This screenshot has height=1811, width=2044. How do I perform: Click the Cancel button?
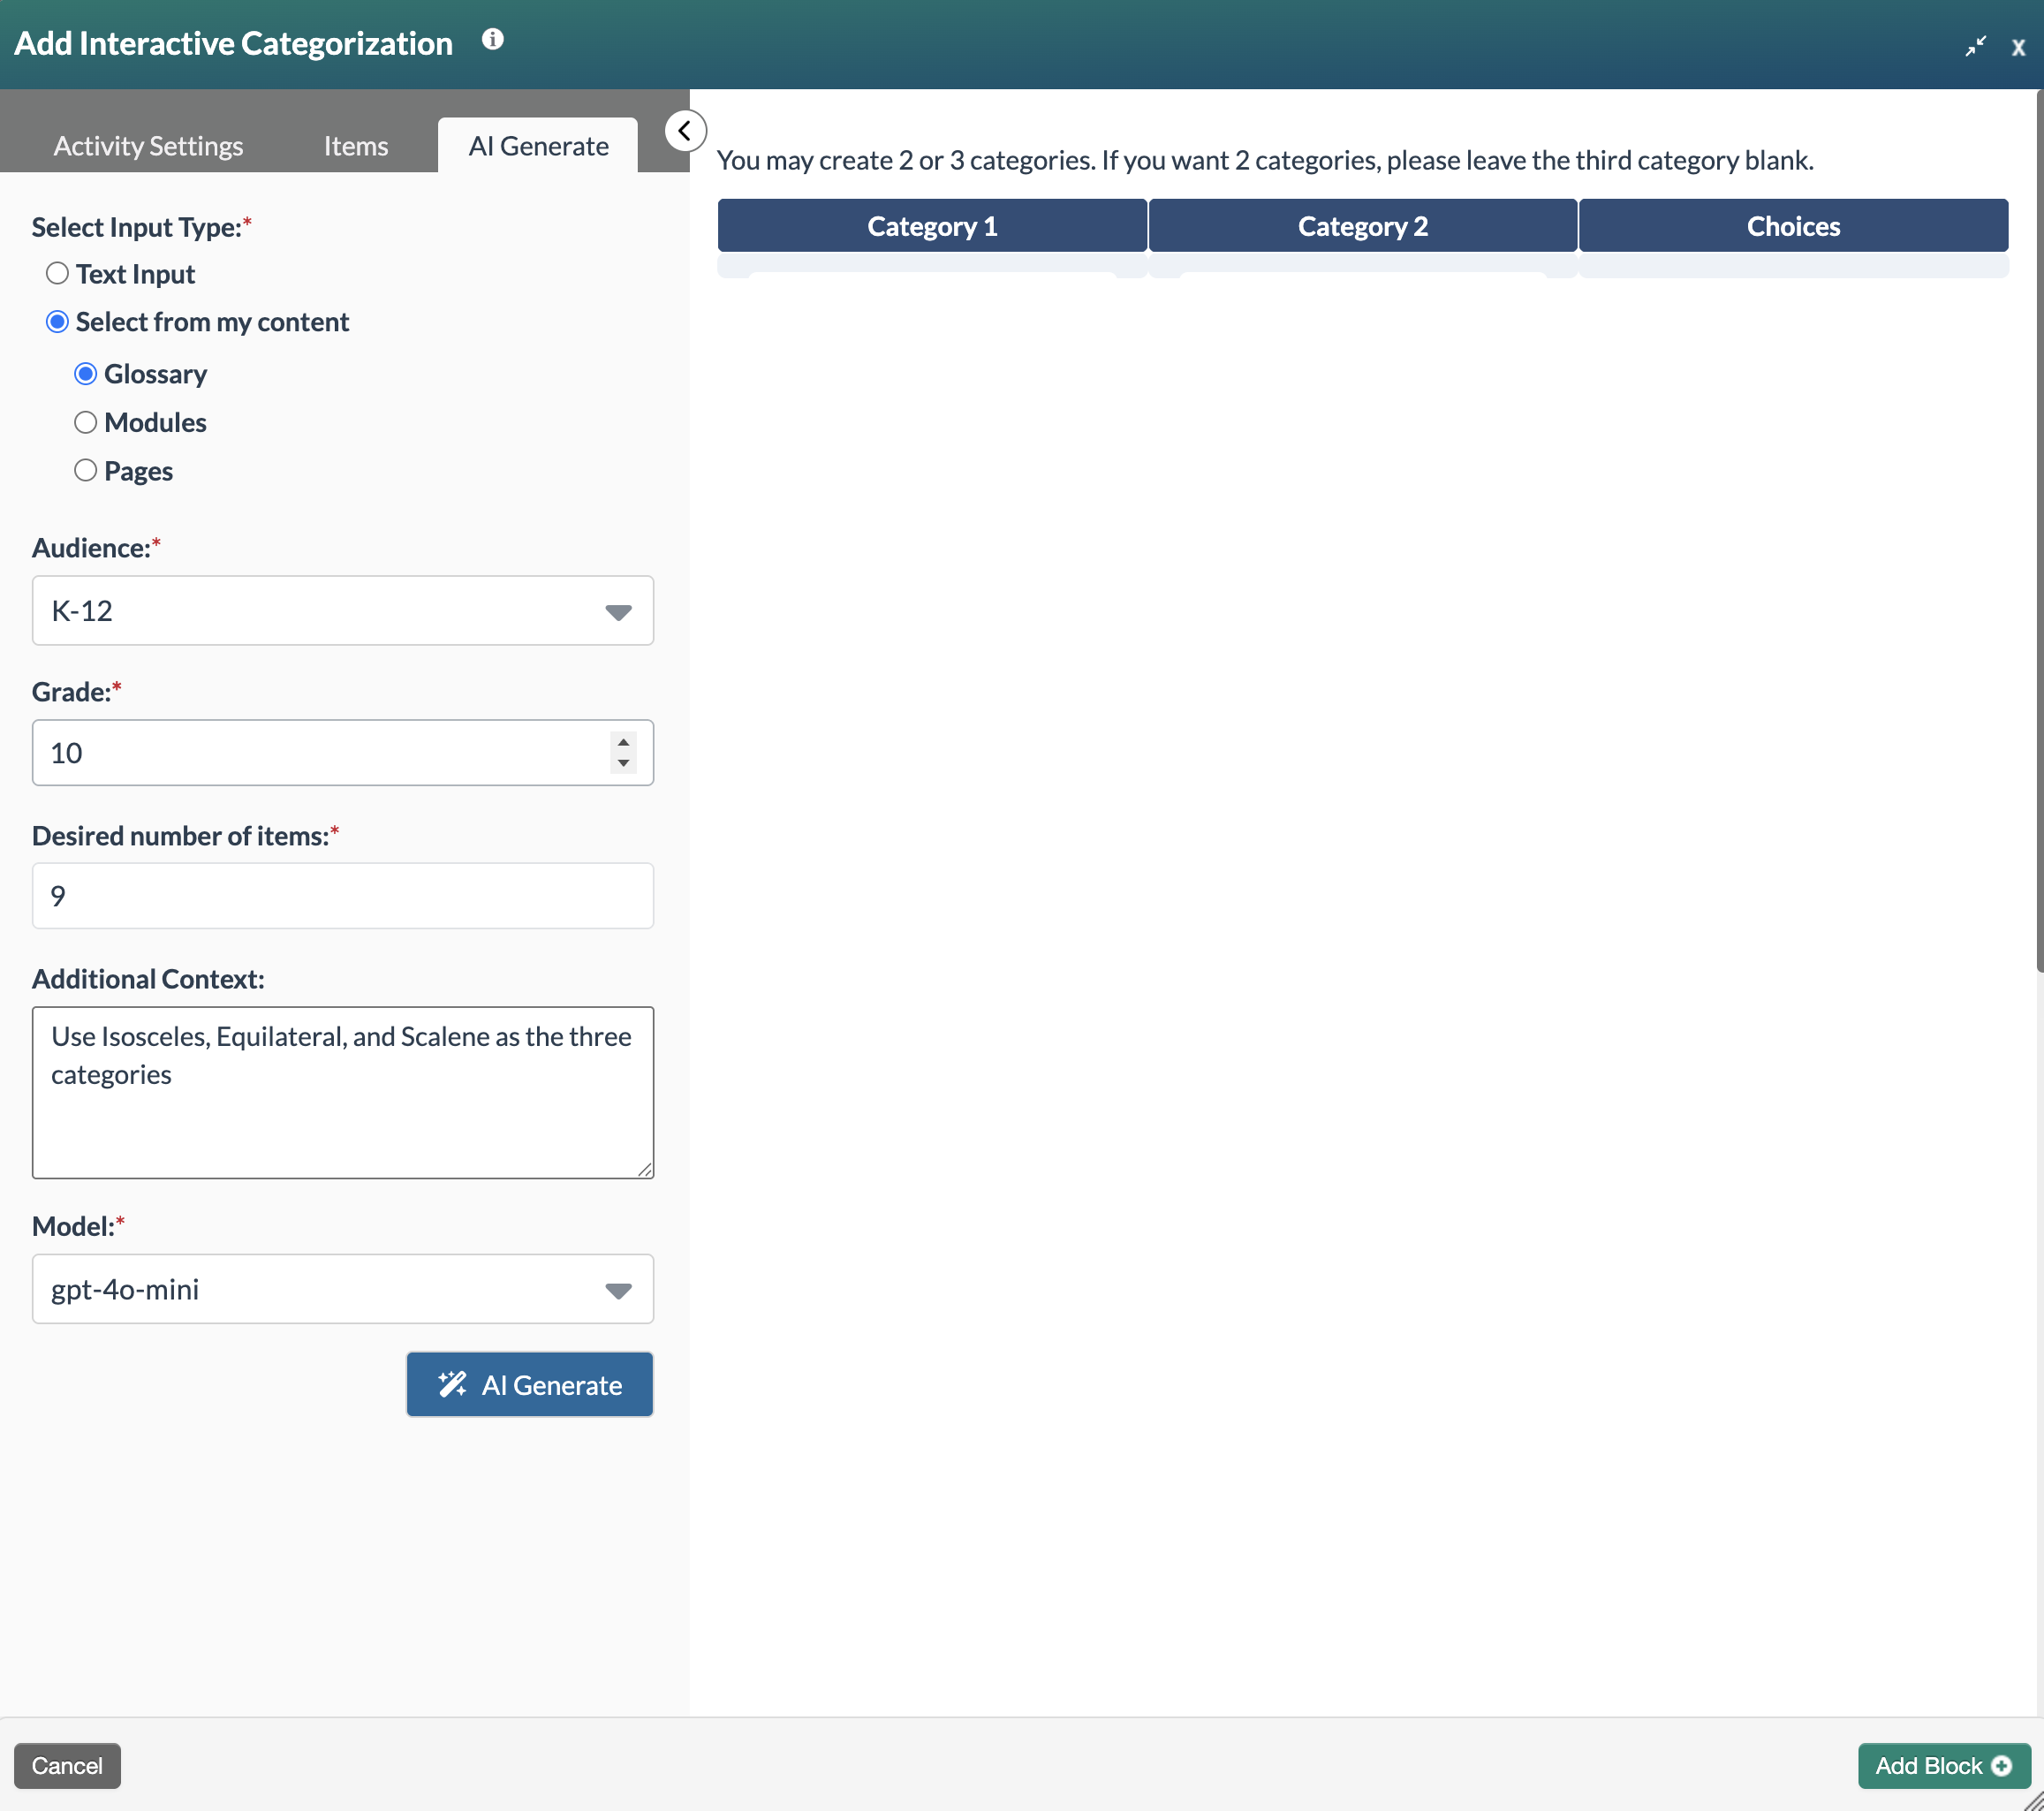[x=67, y=1766]
